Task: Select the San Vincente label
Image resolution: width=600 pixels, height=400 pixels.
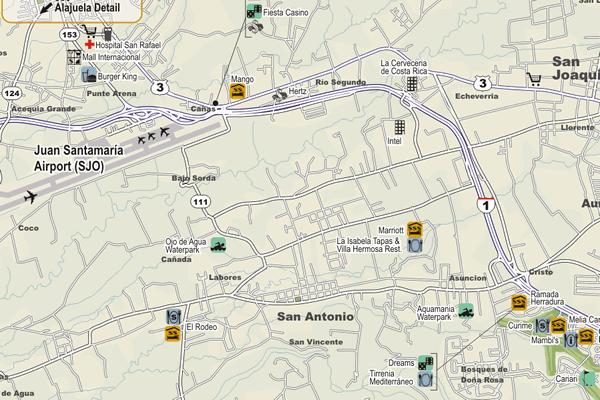Action: [316, 342]
